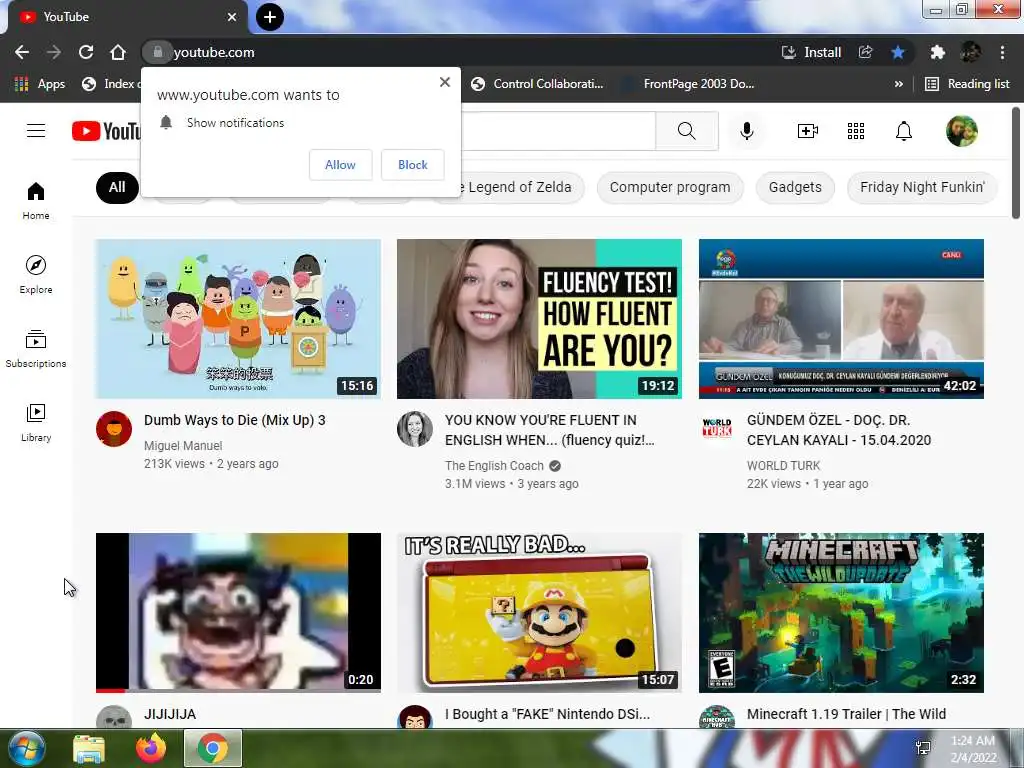Open The English Coach channel
The width and height of the screenshot is (1024, 768).
[494, 466]
